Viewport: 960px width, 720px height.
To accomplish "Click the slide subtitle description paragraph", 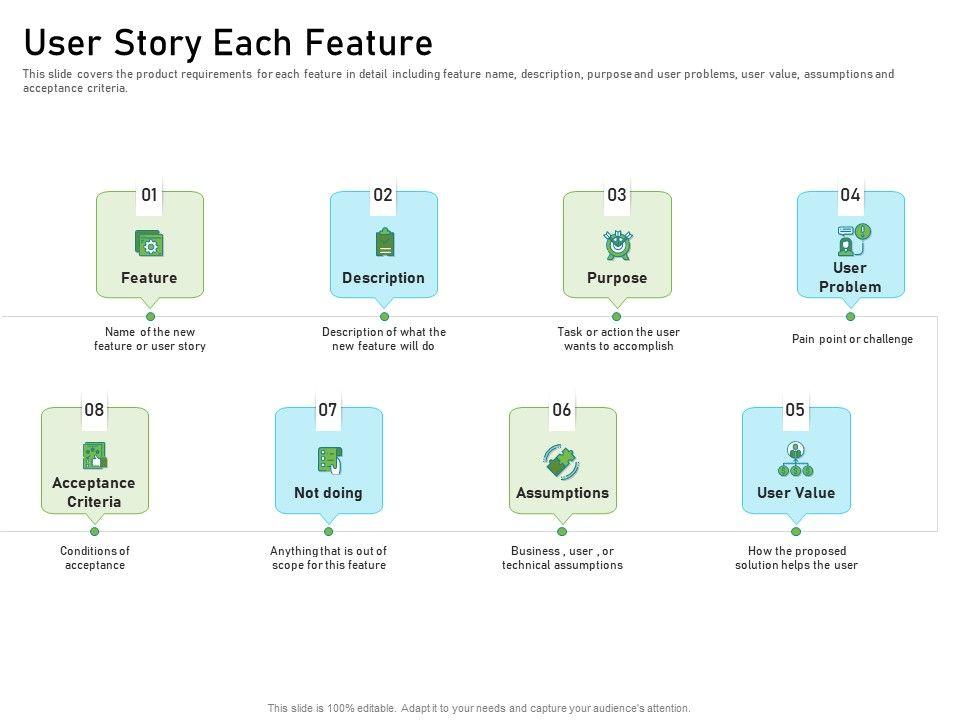I will (x=459, y=81).
